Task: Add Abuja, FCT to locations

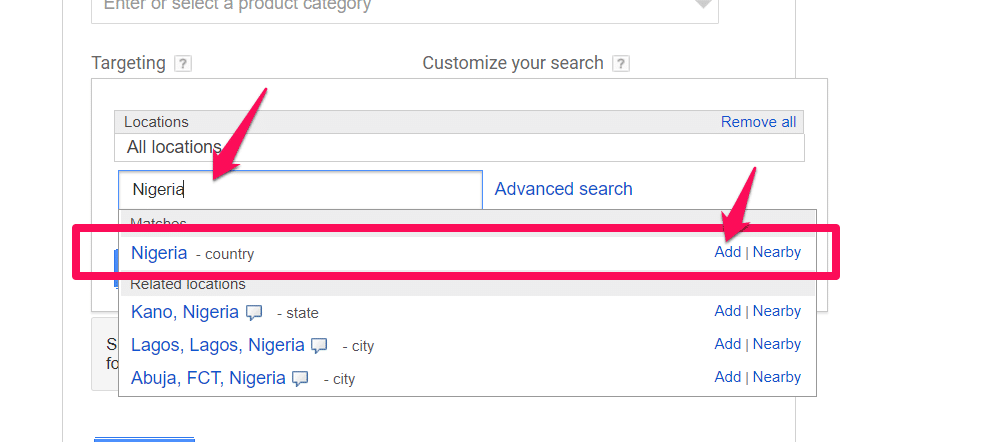Action: [728, 377]
